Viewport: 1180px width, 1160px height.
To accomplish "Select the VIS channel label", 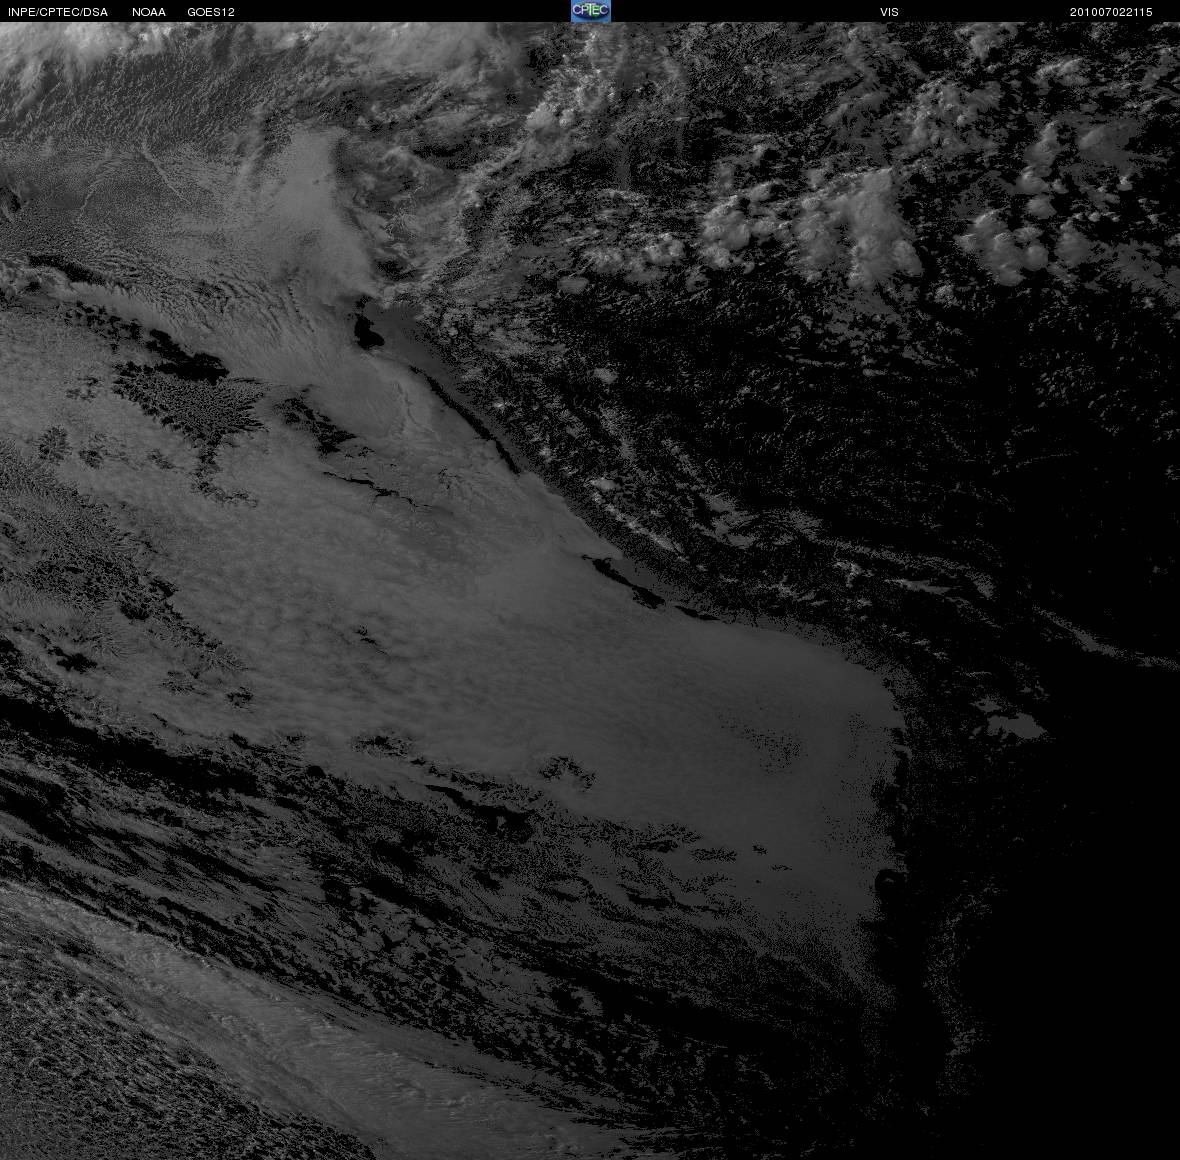I will [x=890, y=12].
